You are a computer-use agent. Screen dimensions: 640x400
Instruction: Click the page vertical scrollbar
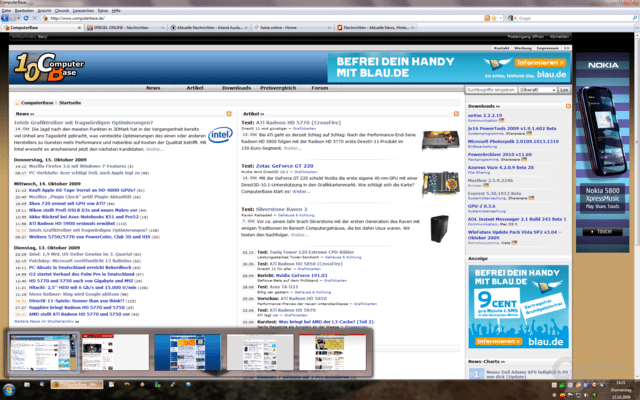pyautogui.click(x=637, y=204)
